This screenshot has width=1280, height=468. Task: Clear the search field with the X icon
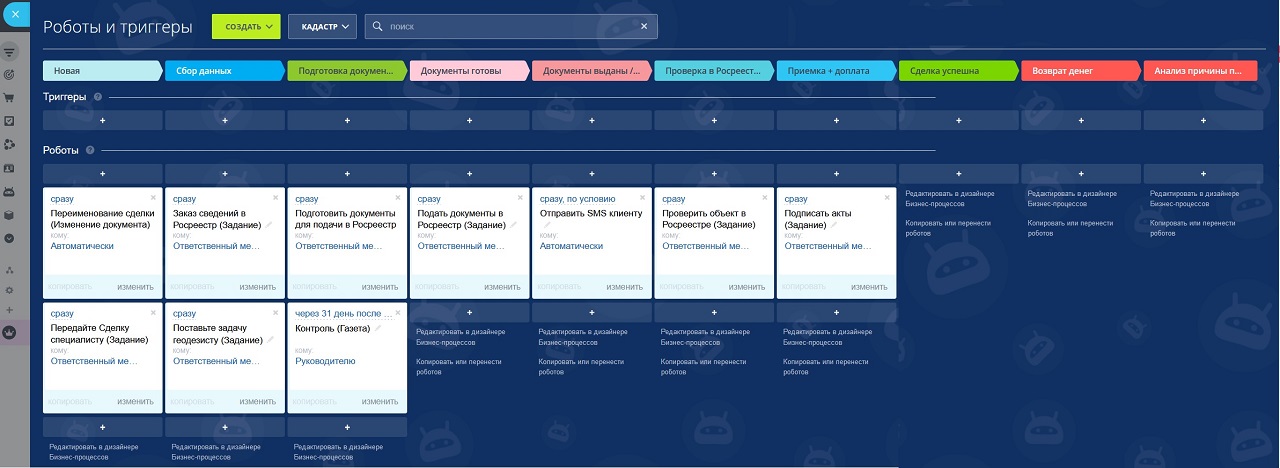pyautogui.click(x=644, y=27)
